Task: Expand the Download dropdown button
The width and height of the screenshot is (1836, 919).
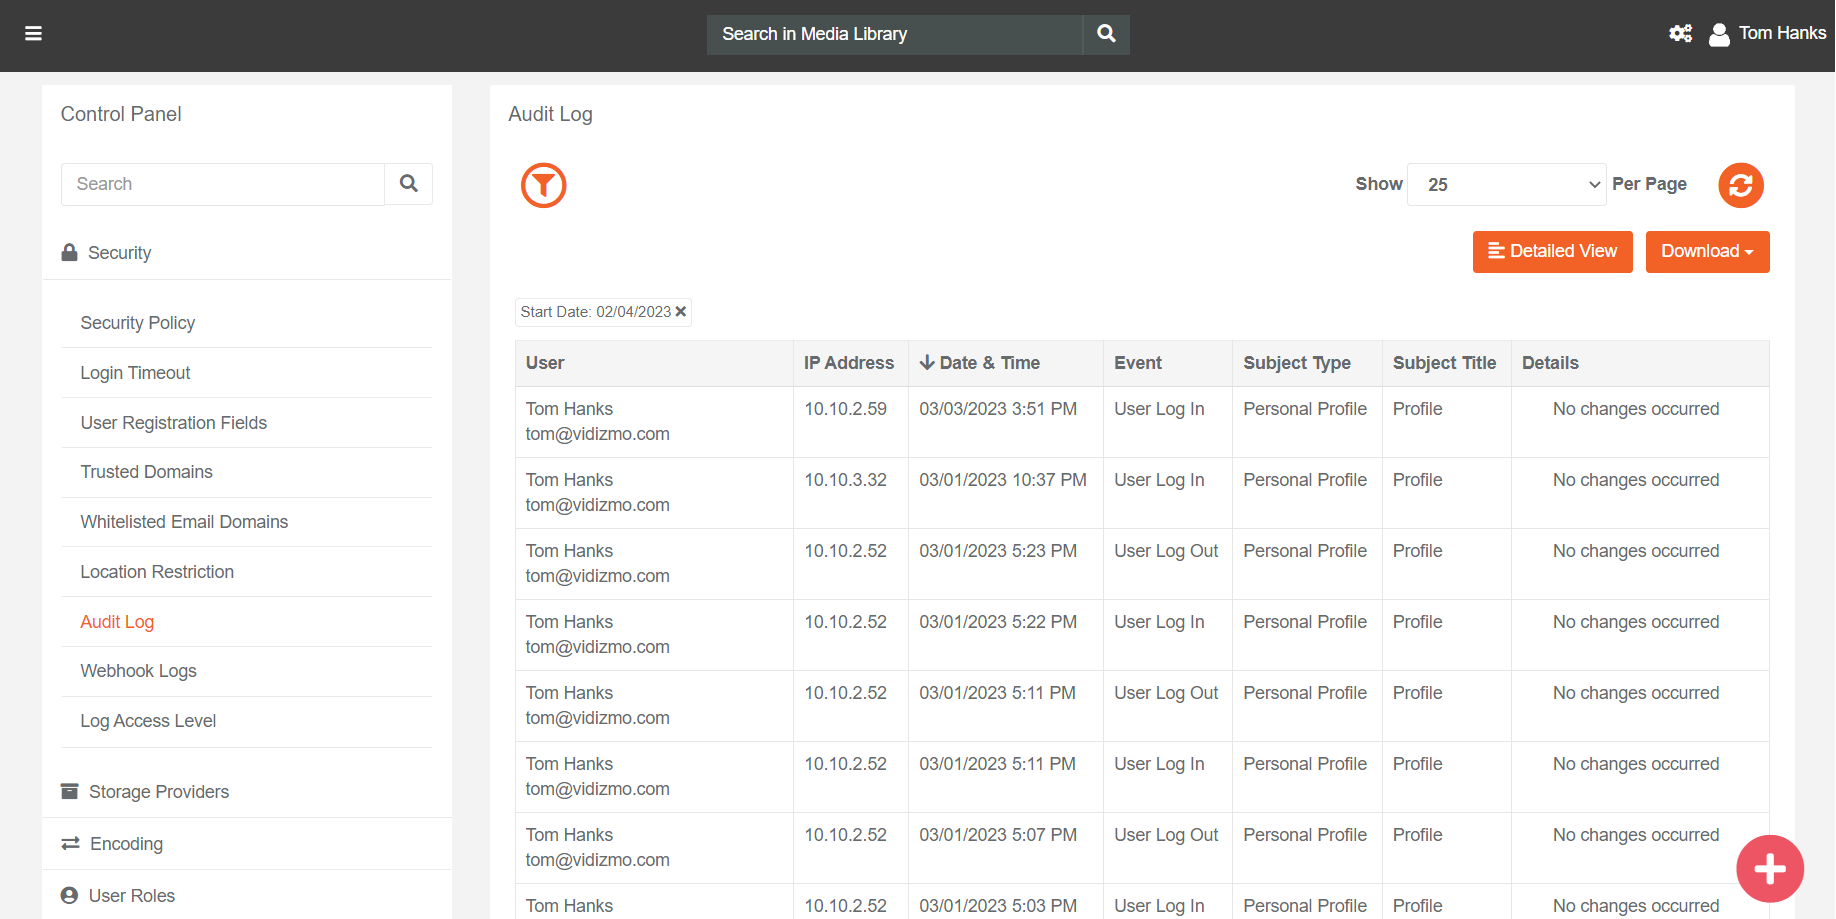Action: [1707, 252]
